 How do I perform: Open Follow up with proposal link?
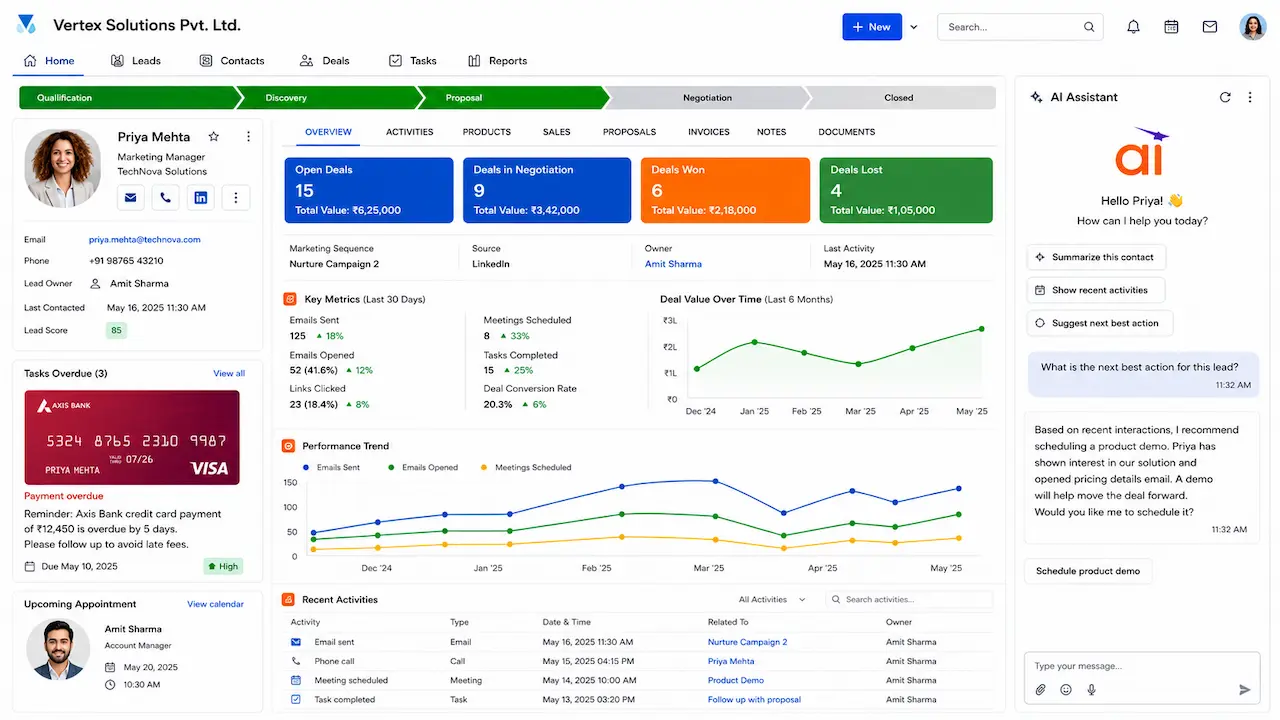coord(754,699)
